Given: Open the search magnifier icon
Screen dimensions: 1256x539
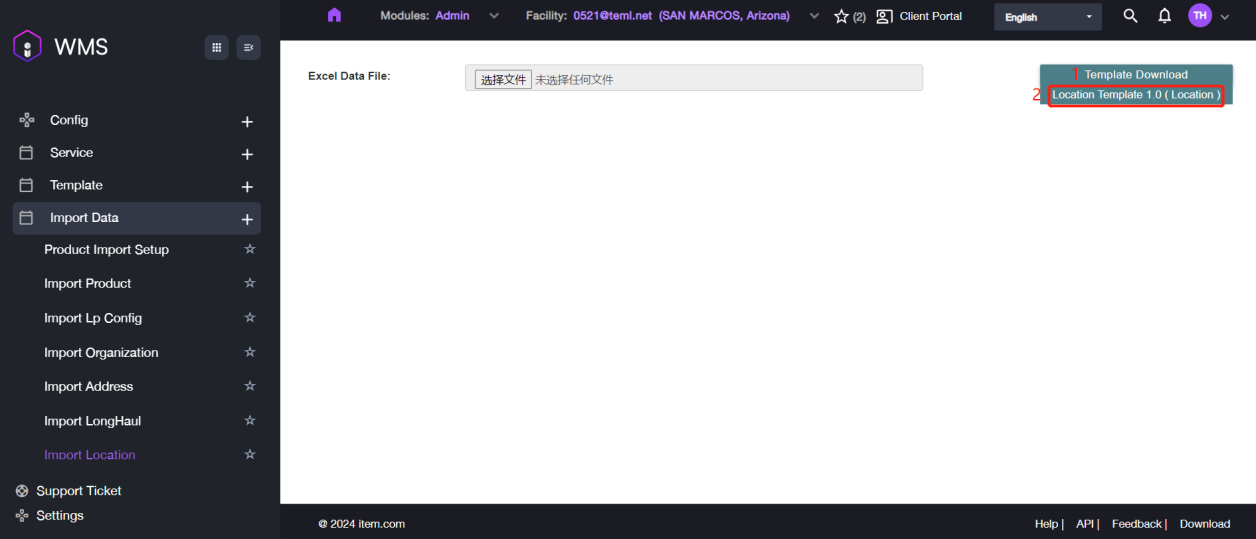Looking at the screenshot, I should [1130, 16].
